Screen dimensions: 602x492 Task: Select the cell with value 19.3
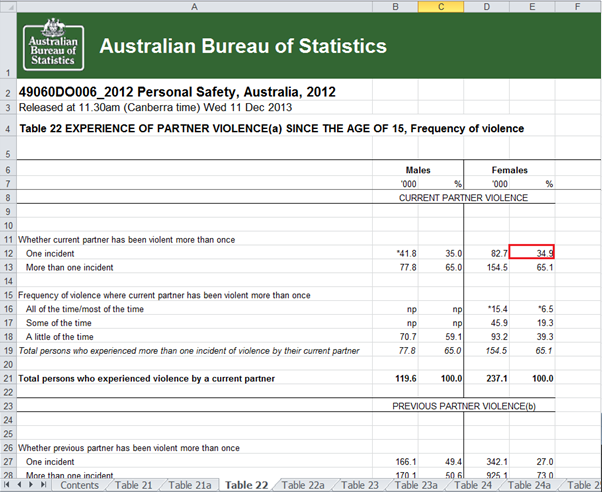(x=532, y=323)
